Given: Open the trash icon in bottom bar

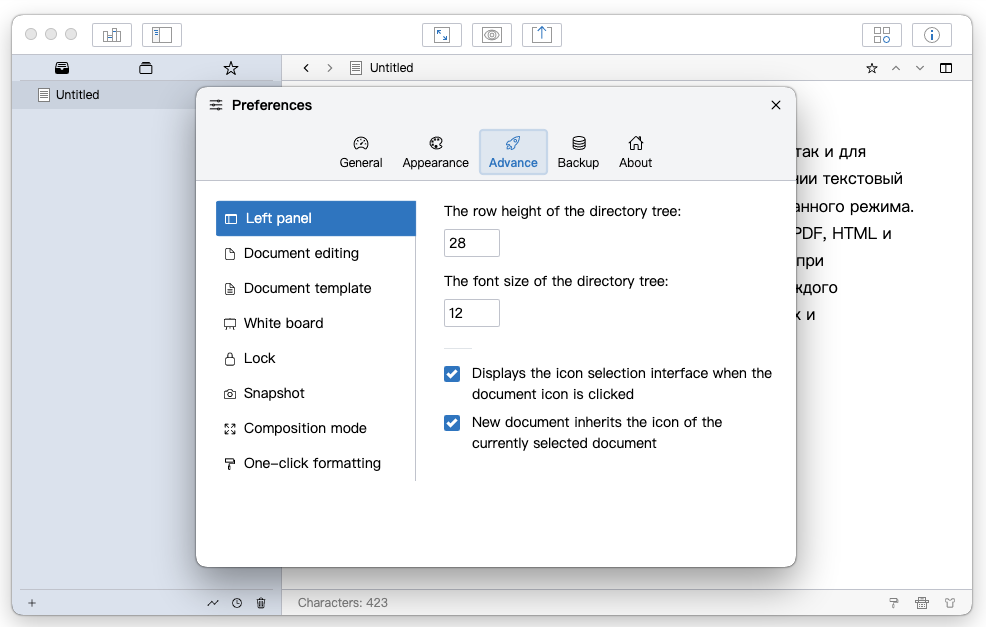Looking at the screenshot, I should 261,603.
